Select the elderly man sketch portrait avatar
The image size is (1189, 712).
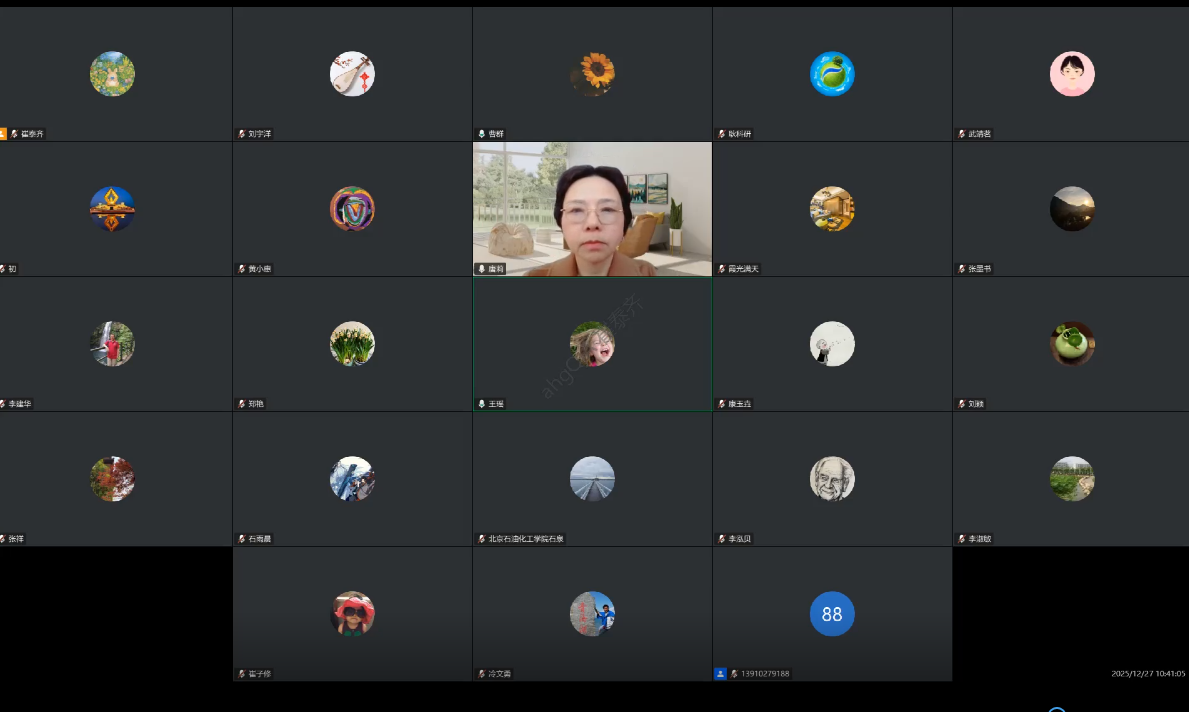(x=832, y=479)
